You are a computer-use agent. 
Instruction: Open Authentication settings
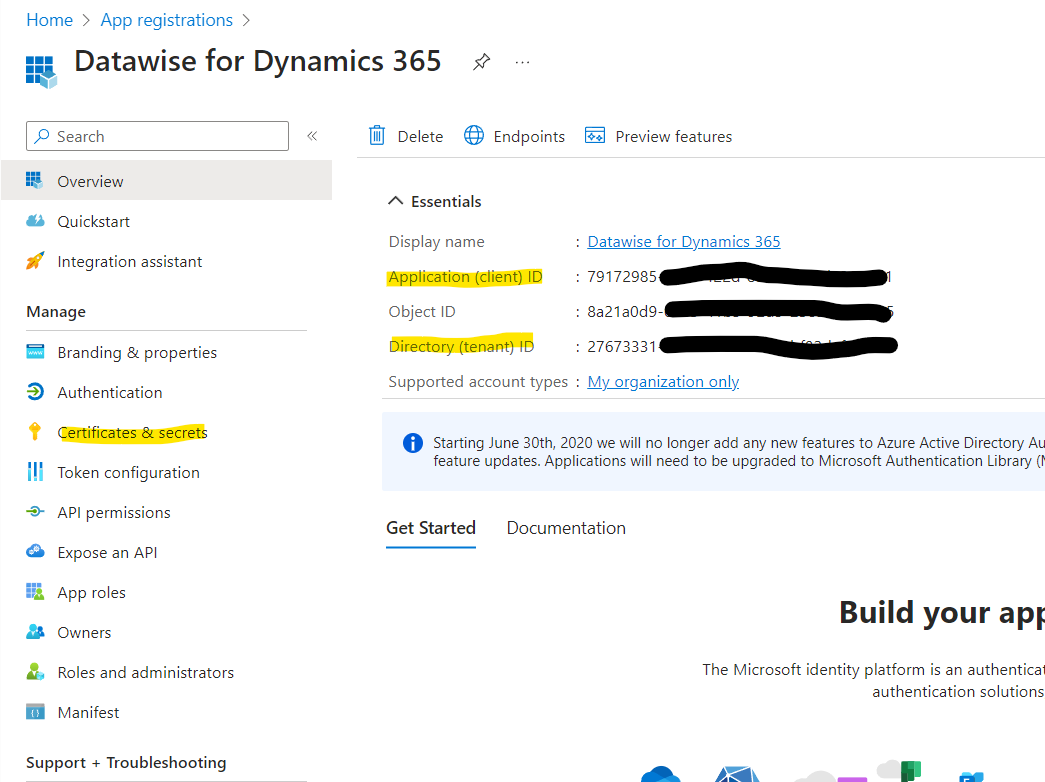point(109,392)
